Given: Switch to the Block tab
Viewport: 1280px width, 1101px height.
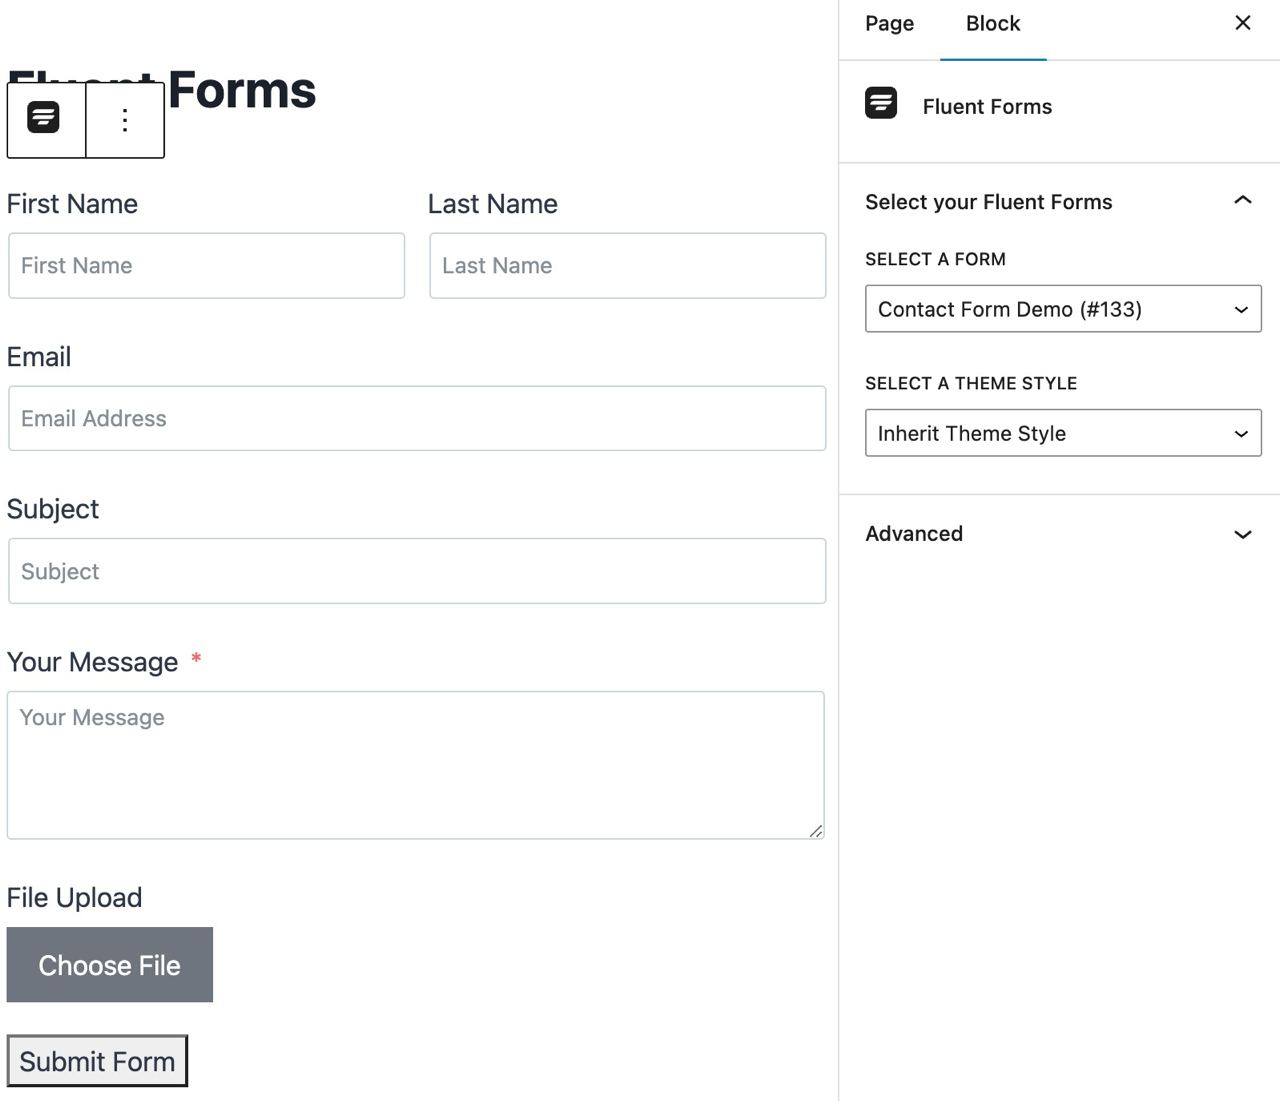Looking at the screenshot, I should 992,24.
